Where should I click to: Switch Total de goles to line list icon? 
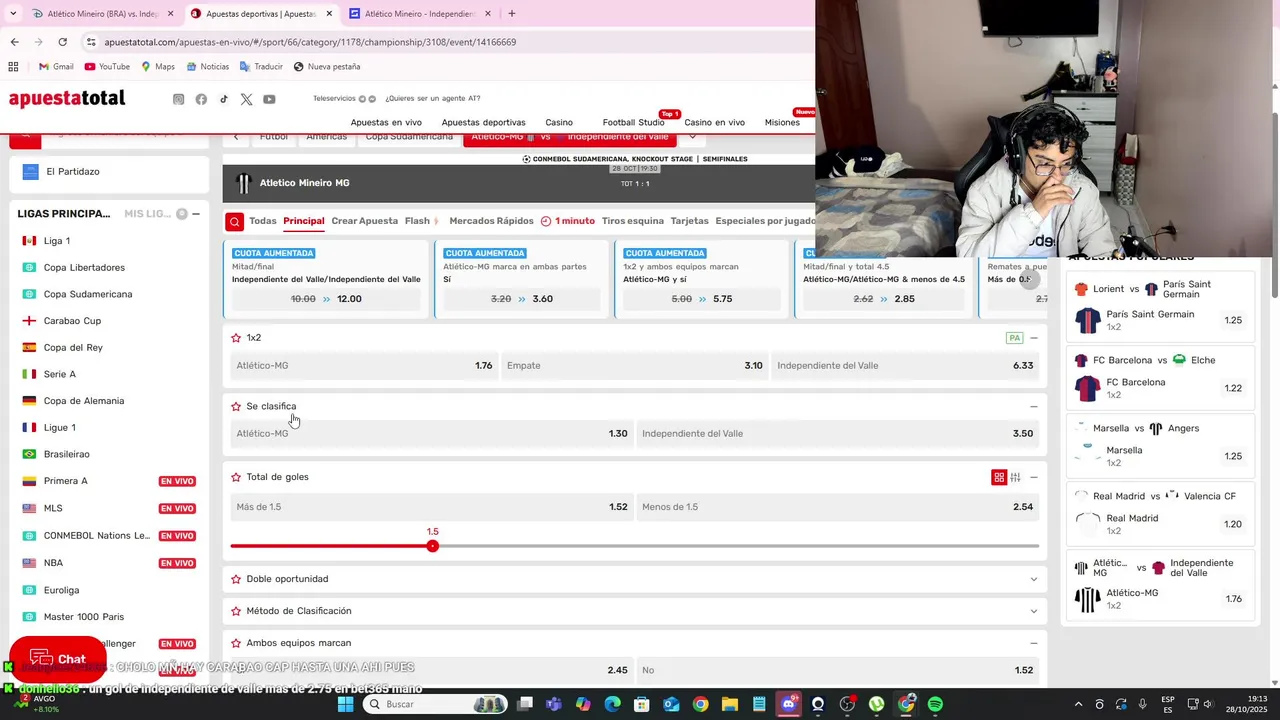[x=1015, y=477]
